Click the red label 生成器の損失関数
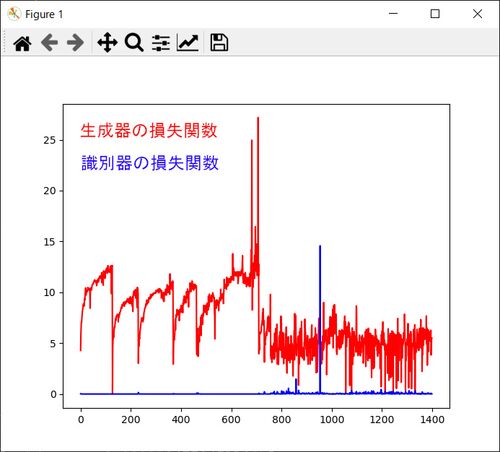Viewport: 500px width, 452px height. [x=149, y=131]
